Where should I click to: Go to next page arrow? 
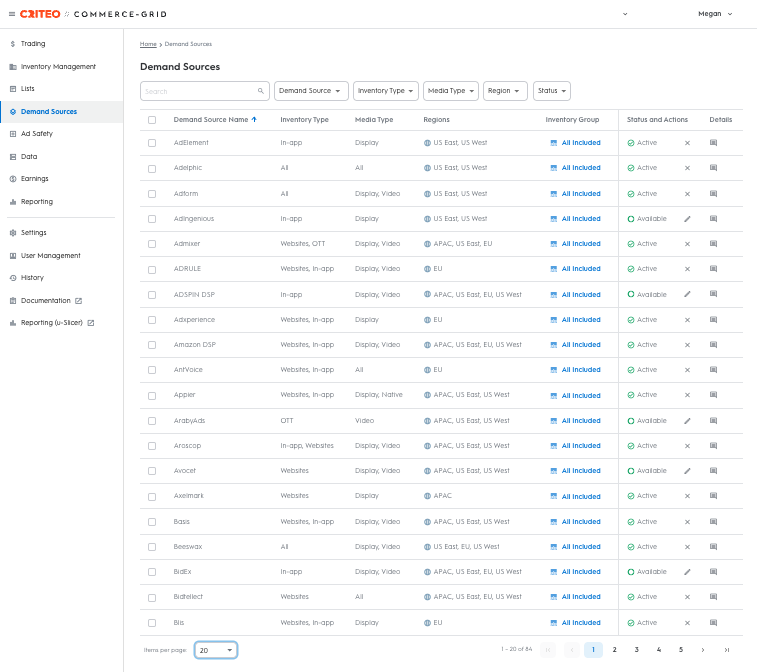(703, 650)
